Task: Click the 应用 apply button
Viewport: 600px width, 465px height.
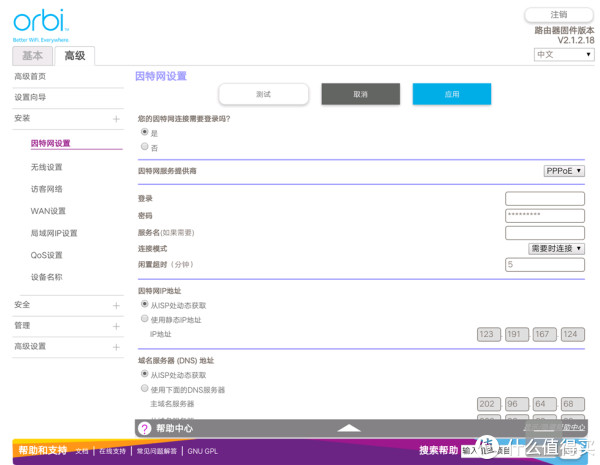Action: [451, 94]
